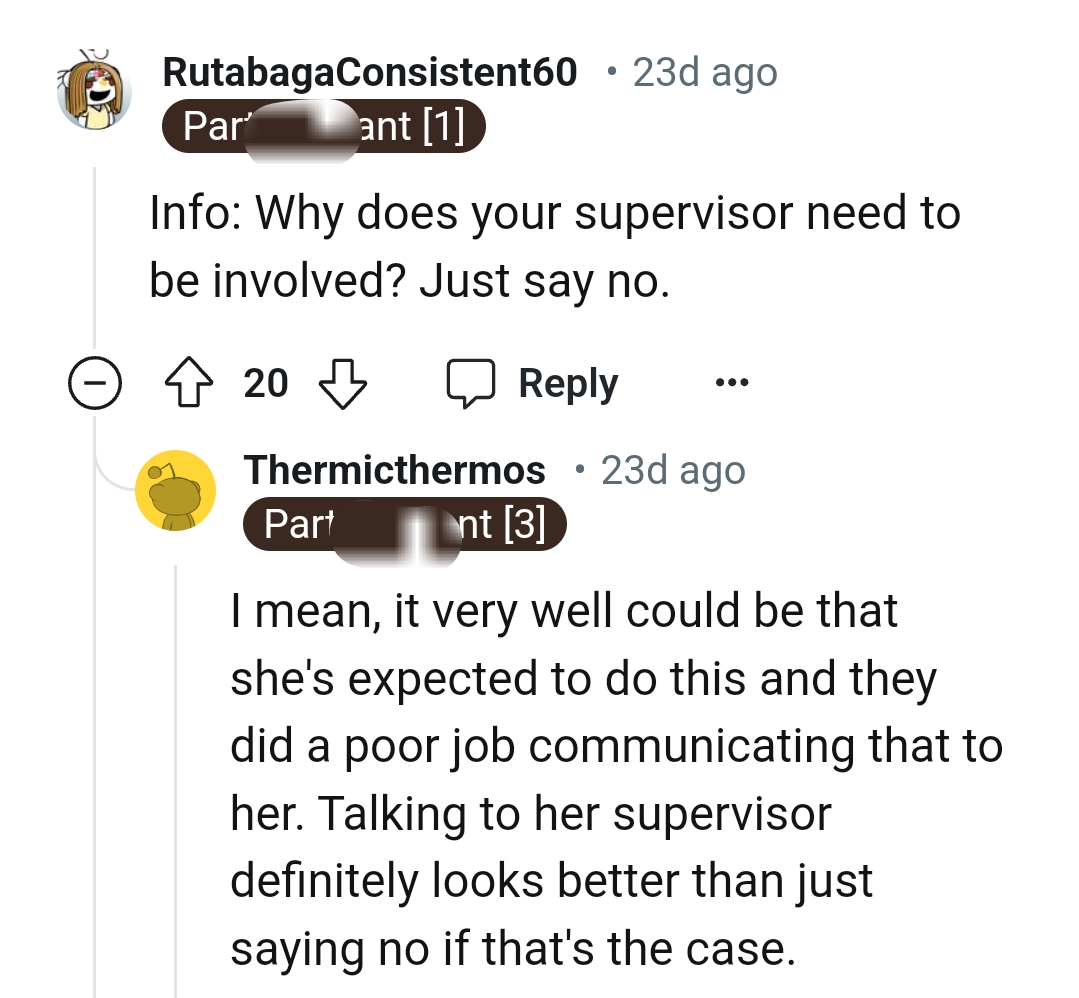Viewport: 1079px width, 998px height.
Task: Click the vote count showing 20
Action: (266, 382)
